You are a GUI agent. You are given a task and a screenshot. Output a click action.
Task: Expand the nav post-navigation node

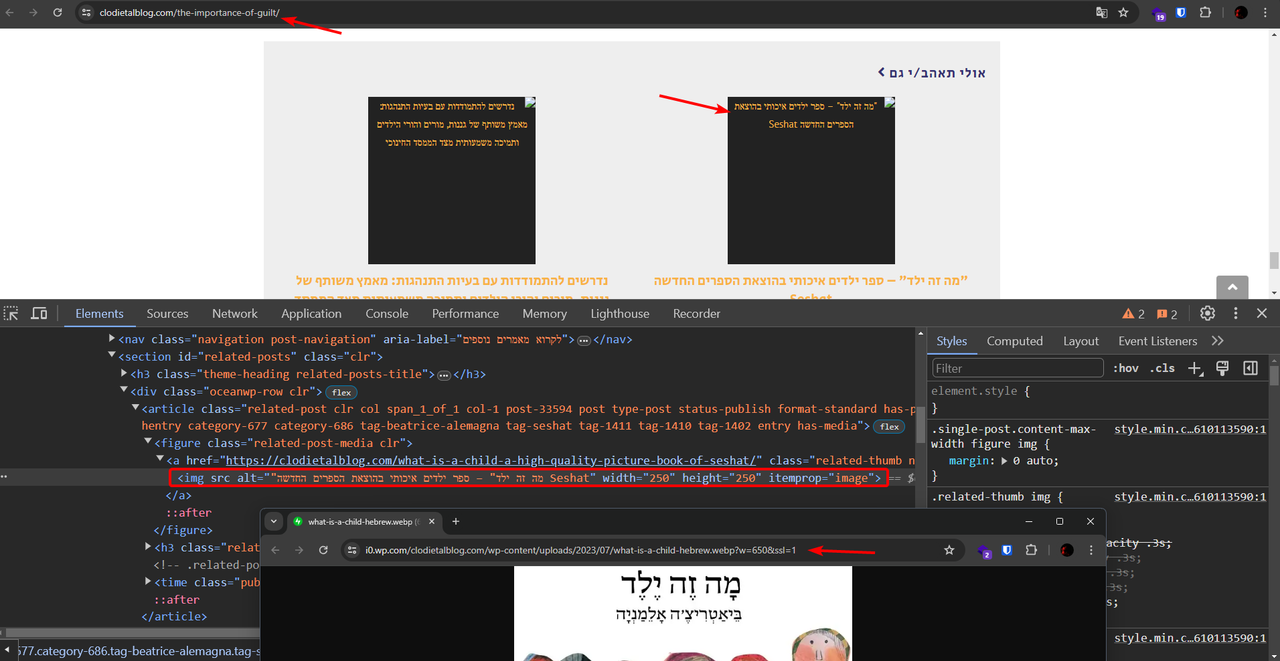[112, 340]
